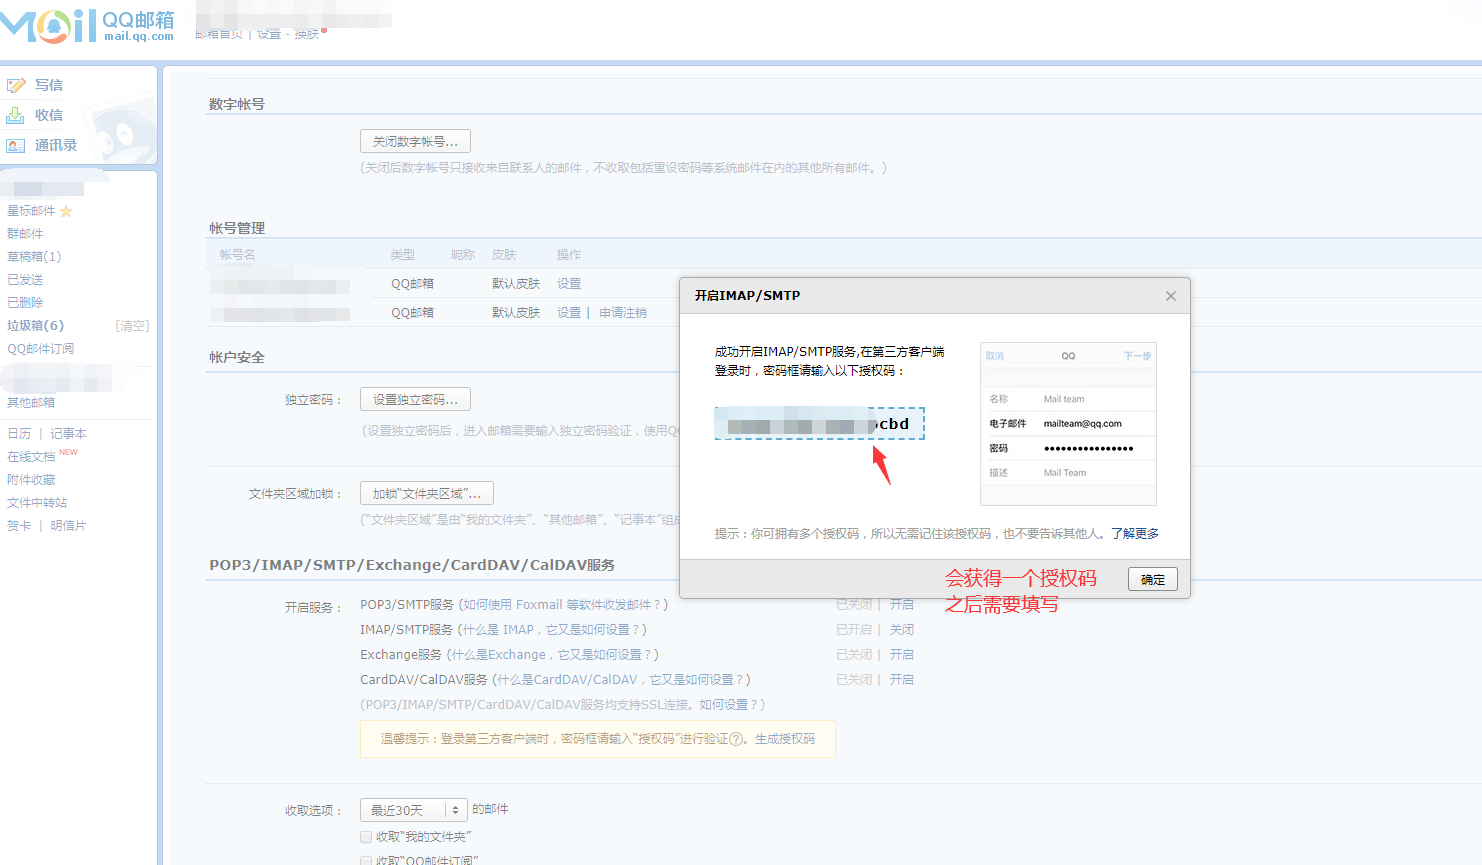The width and height of the screenshot is (1482, 865).
Task: Click the 了解更多 link
Action: click(1134, 534)
